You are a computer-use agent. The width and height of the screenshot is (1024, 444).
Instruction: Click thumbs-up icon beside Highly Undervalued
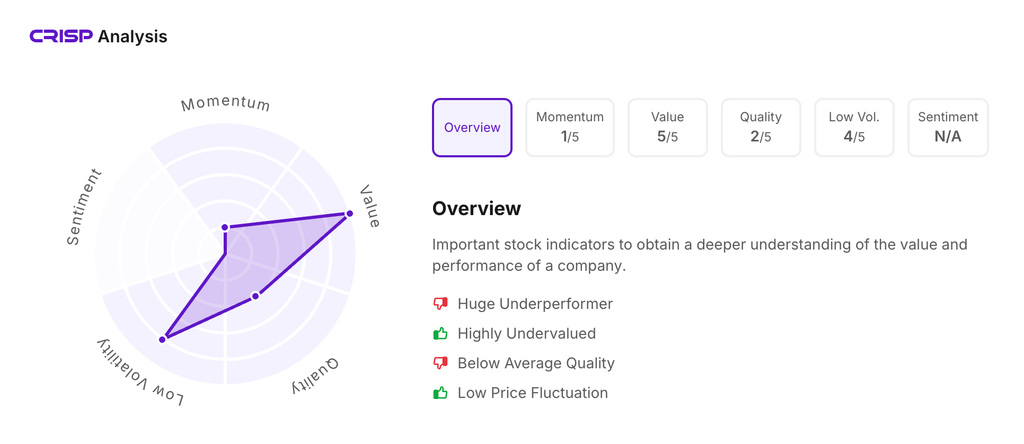440,333
